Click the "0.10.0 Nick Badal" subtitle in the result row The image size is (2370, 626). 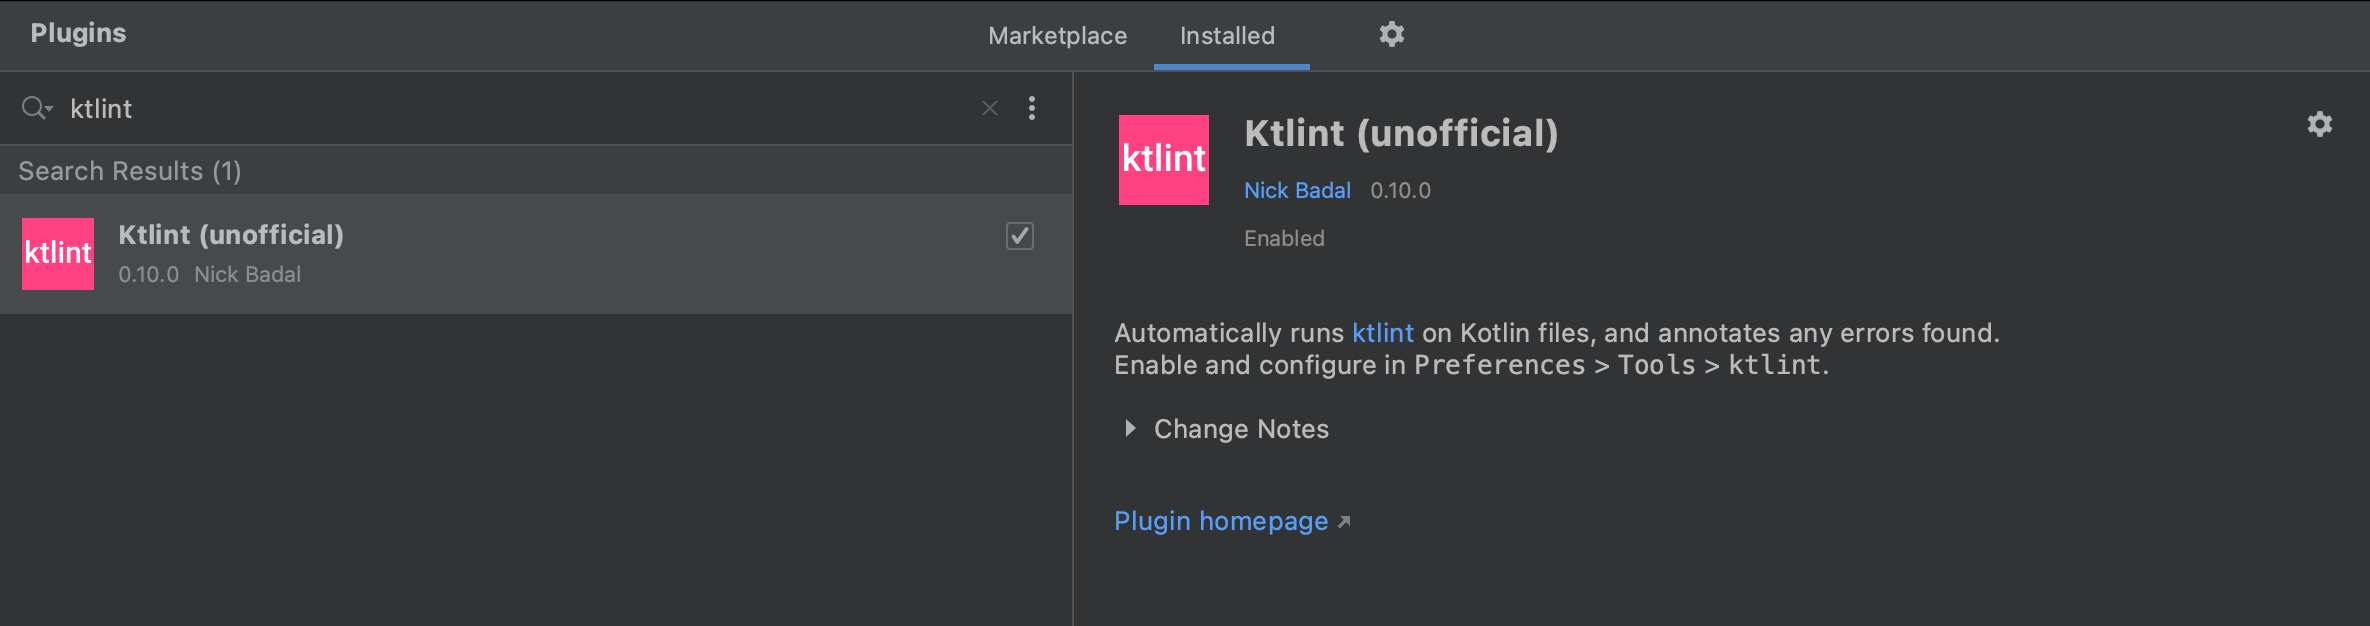(209, 274)
